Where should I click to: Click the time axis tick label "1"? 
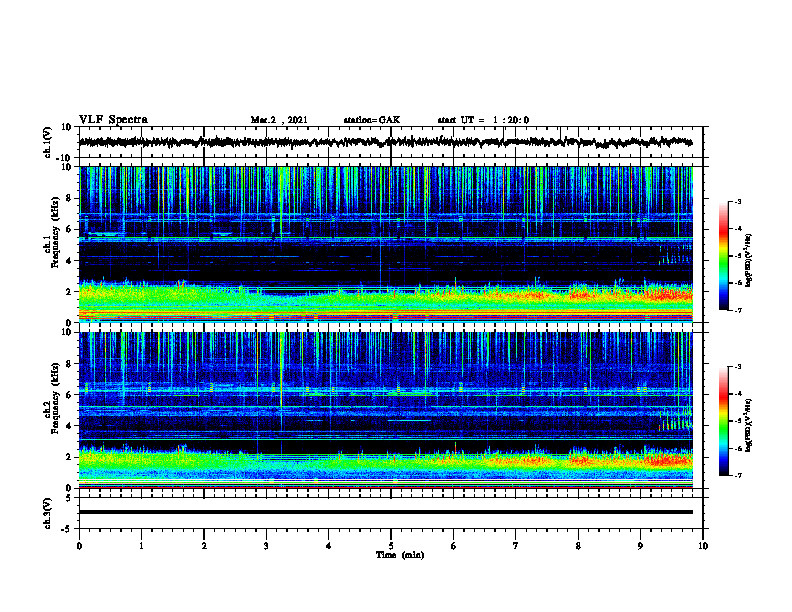pos(141,546)
